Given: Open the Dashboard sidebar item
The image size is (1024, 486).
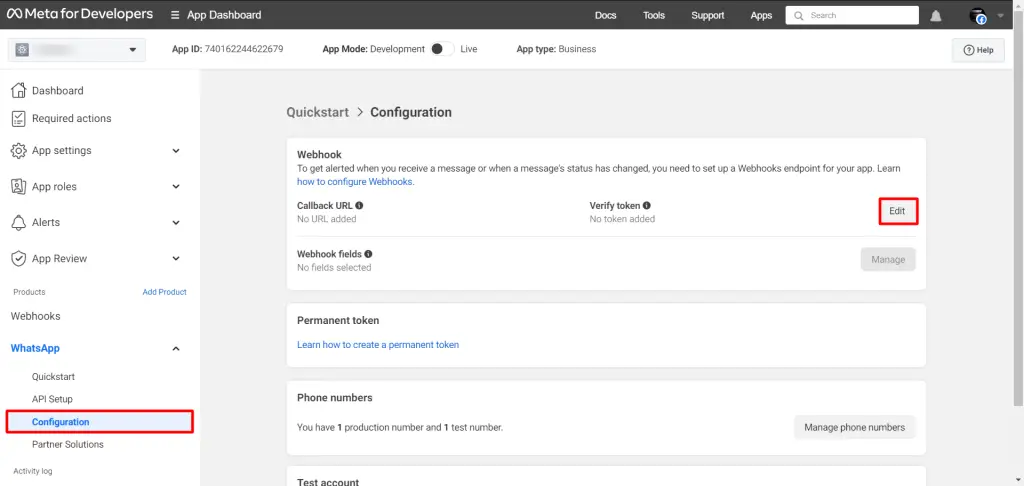Looking at the screenshot, I should pos(57,91).
